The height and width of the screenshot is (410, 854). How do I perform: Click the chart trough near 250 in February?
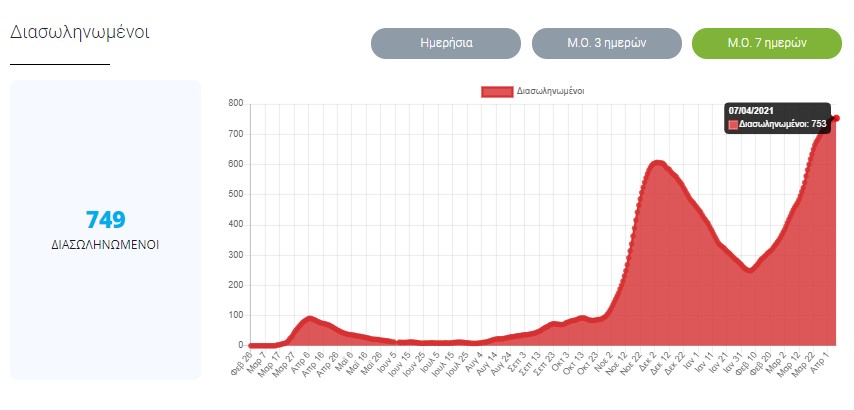[749, 269]
